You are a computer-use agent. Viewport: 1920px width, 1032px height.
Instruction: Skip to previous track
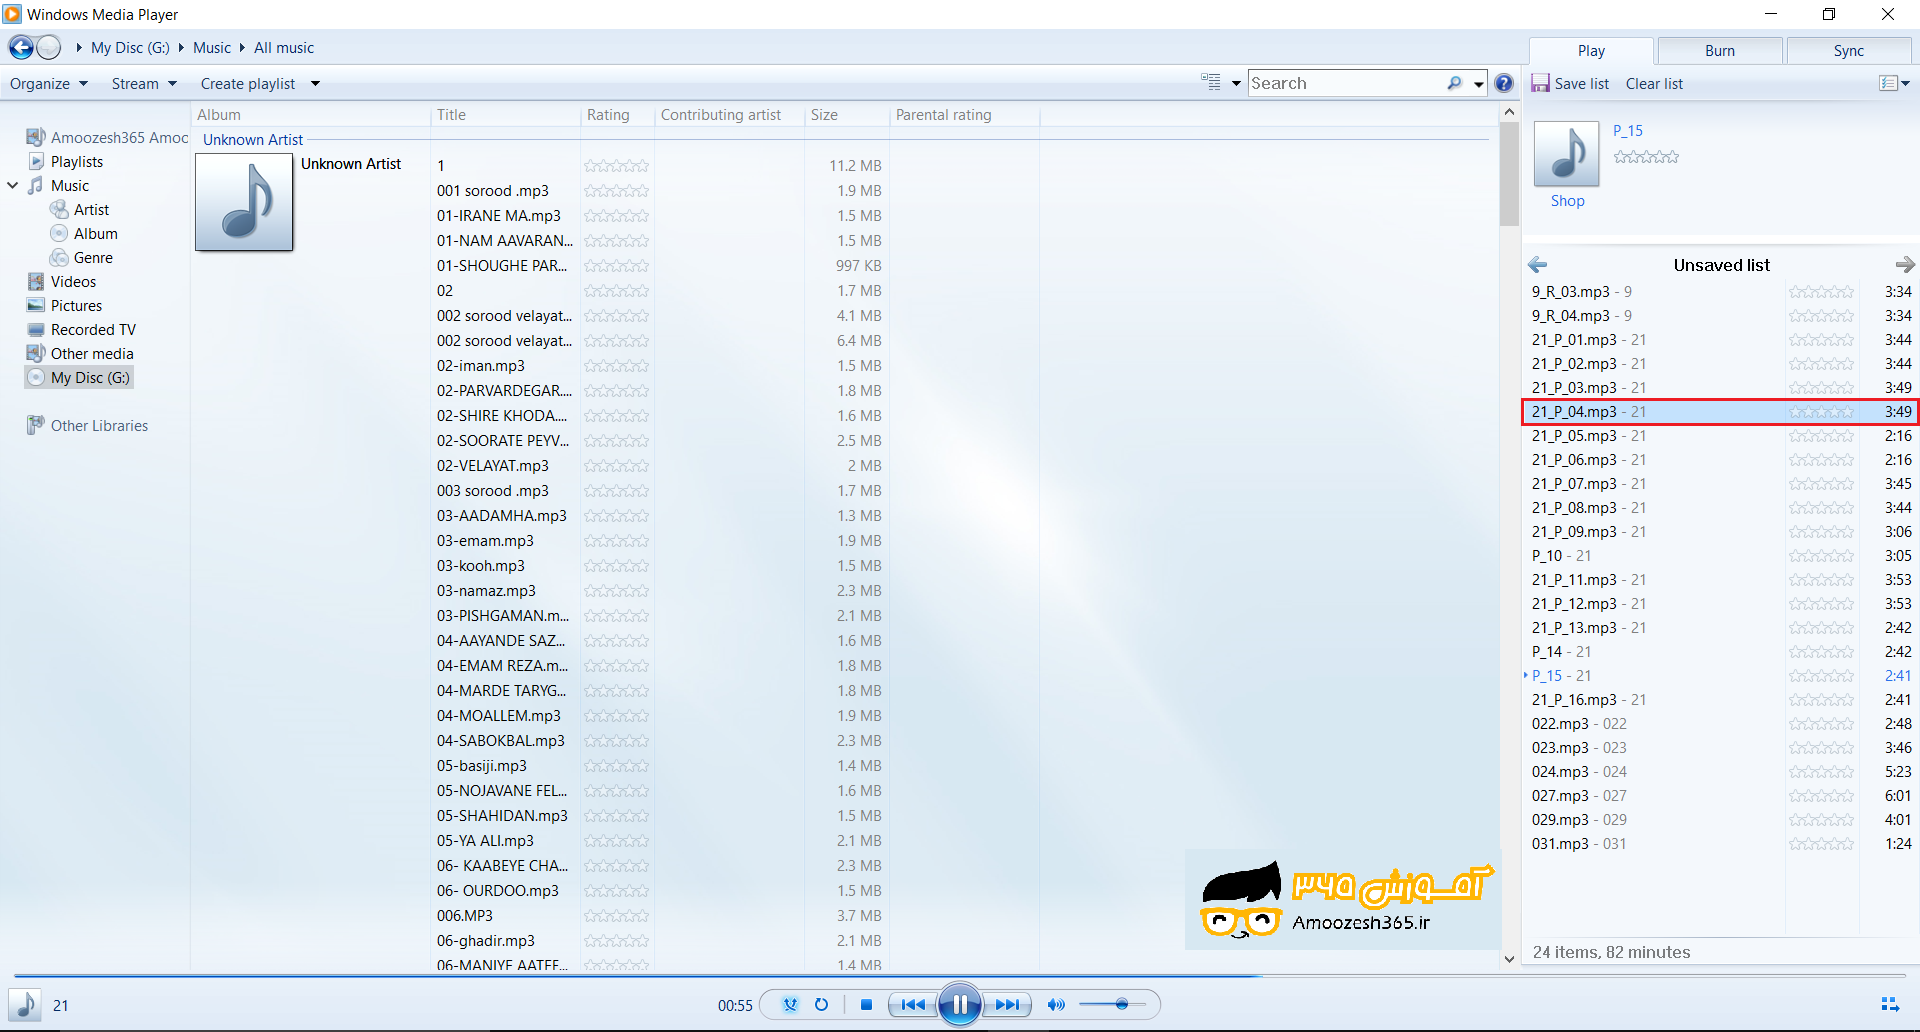pyautogui.click(x=913, y=1005)
